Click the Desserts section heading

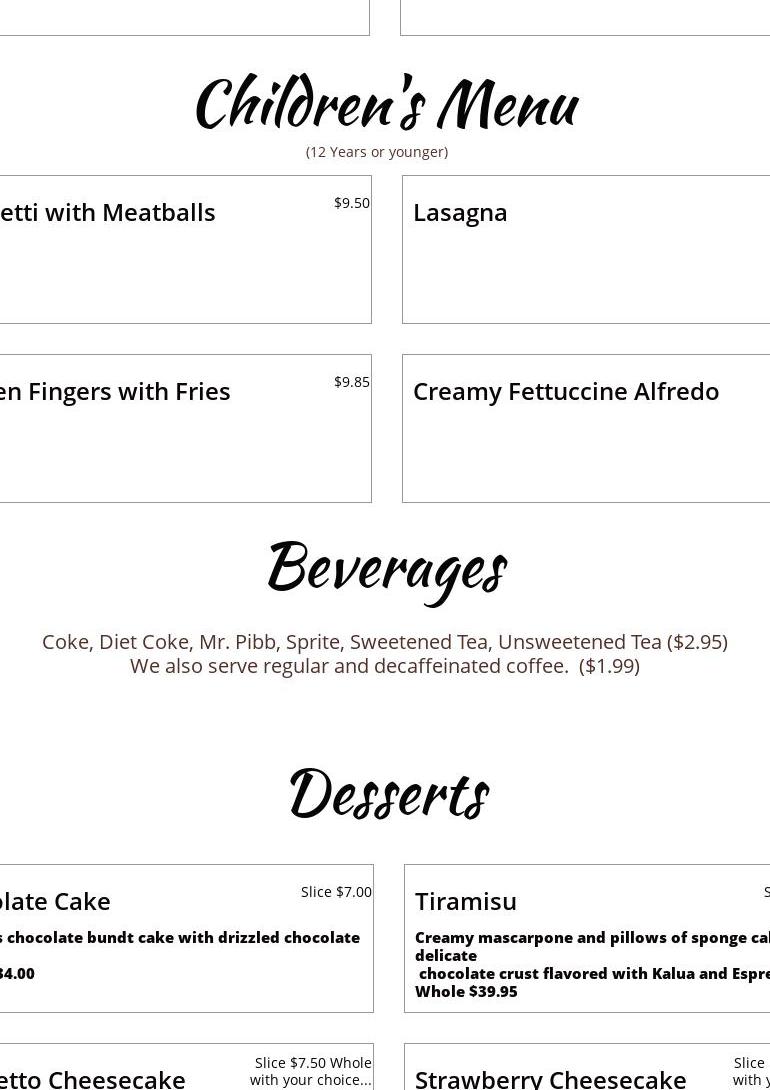click(388, 794)
